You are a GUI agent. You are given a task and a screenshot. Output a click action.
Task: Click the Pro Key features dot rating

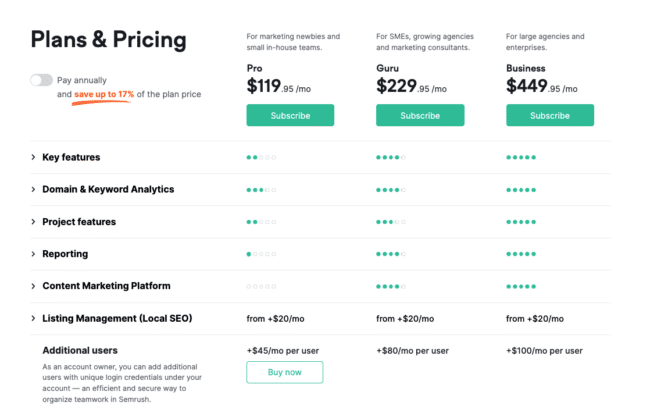click(261, 158)
